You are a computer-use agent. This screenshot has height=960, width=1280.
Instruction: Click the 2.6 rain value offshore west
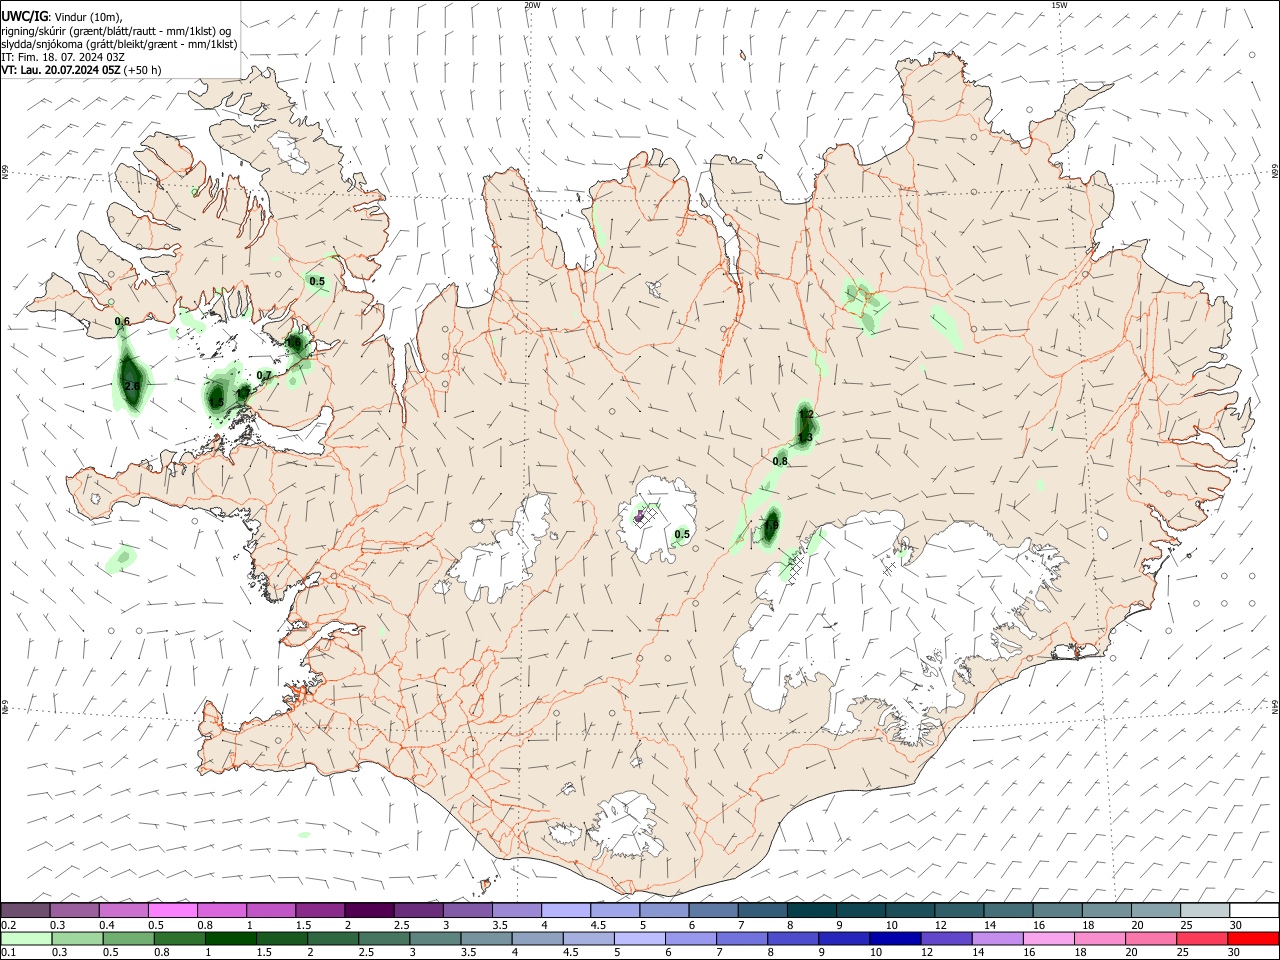point(132,386)
